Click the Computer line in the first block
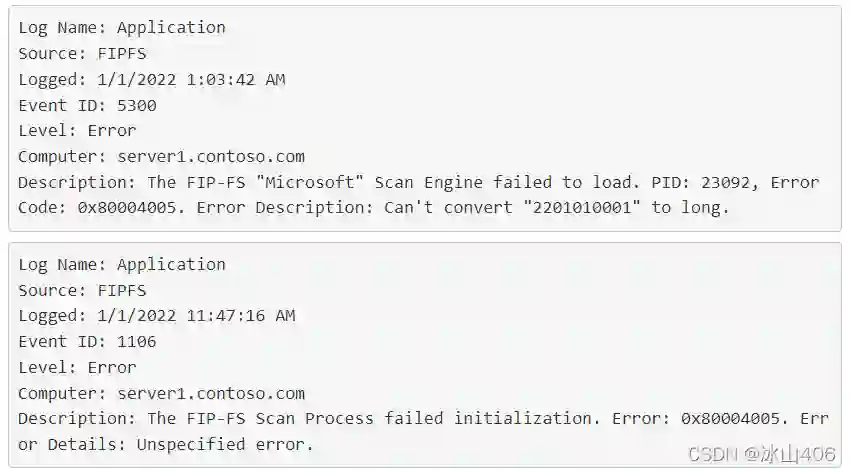 click(161, 157)
